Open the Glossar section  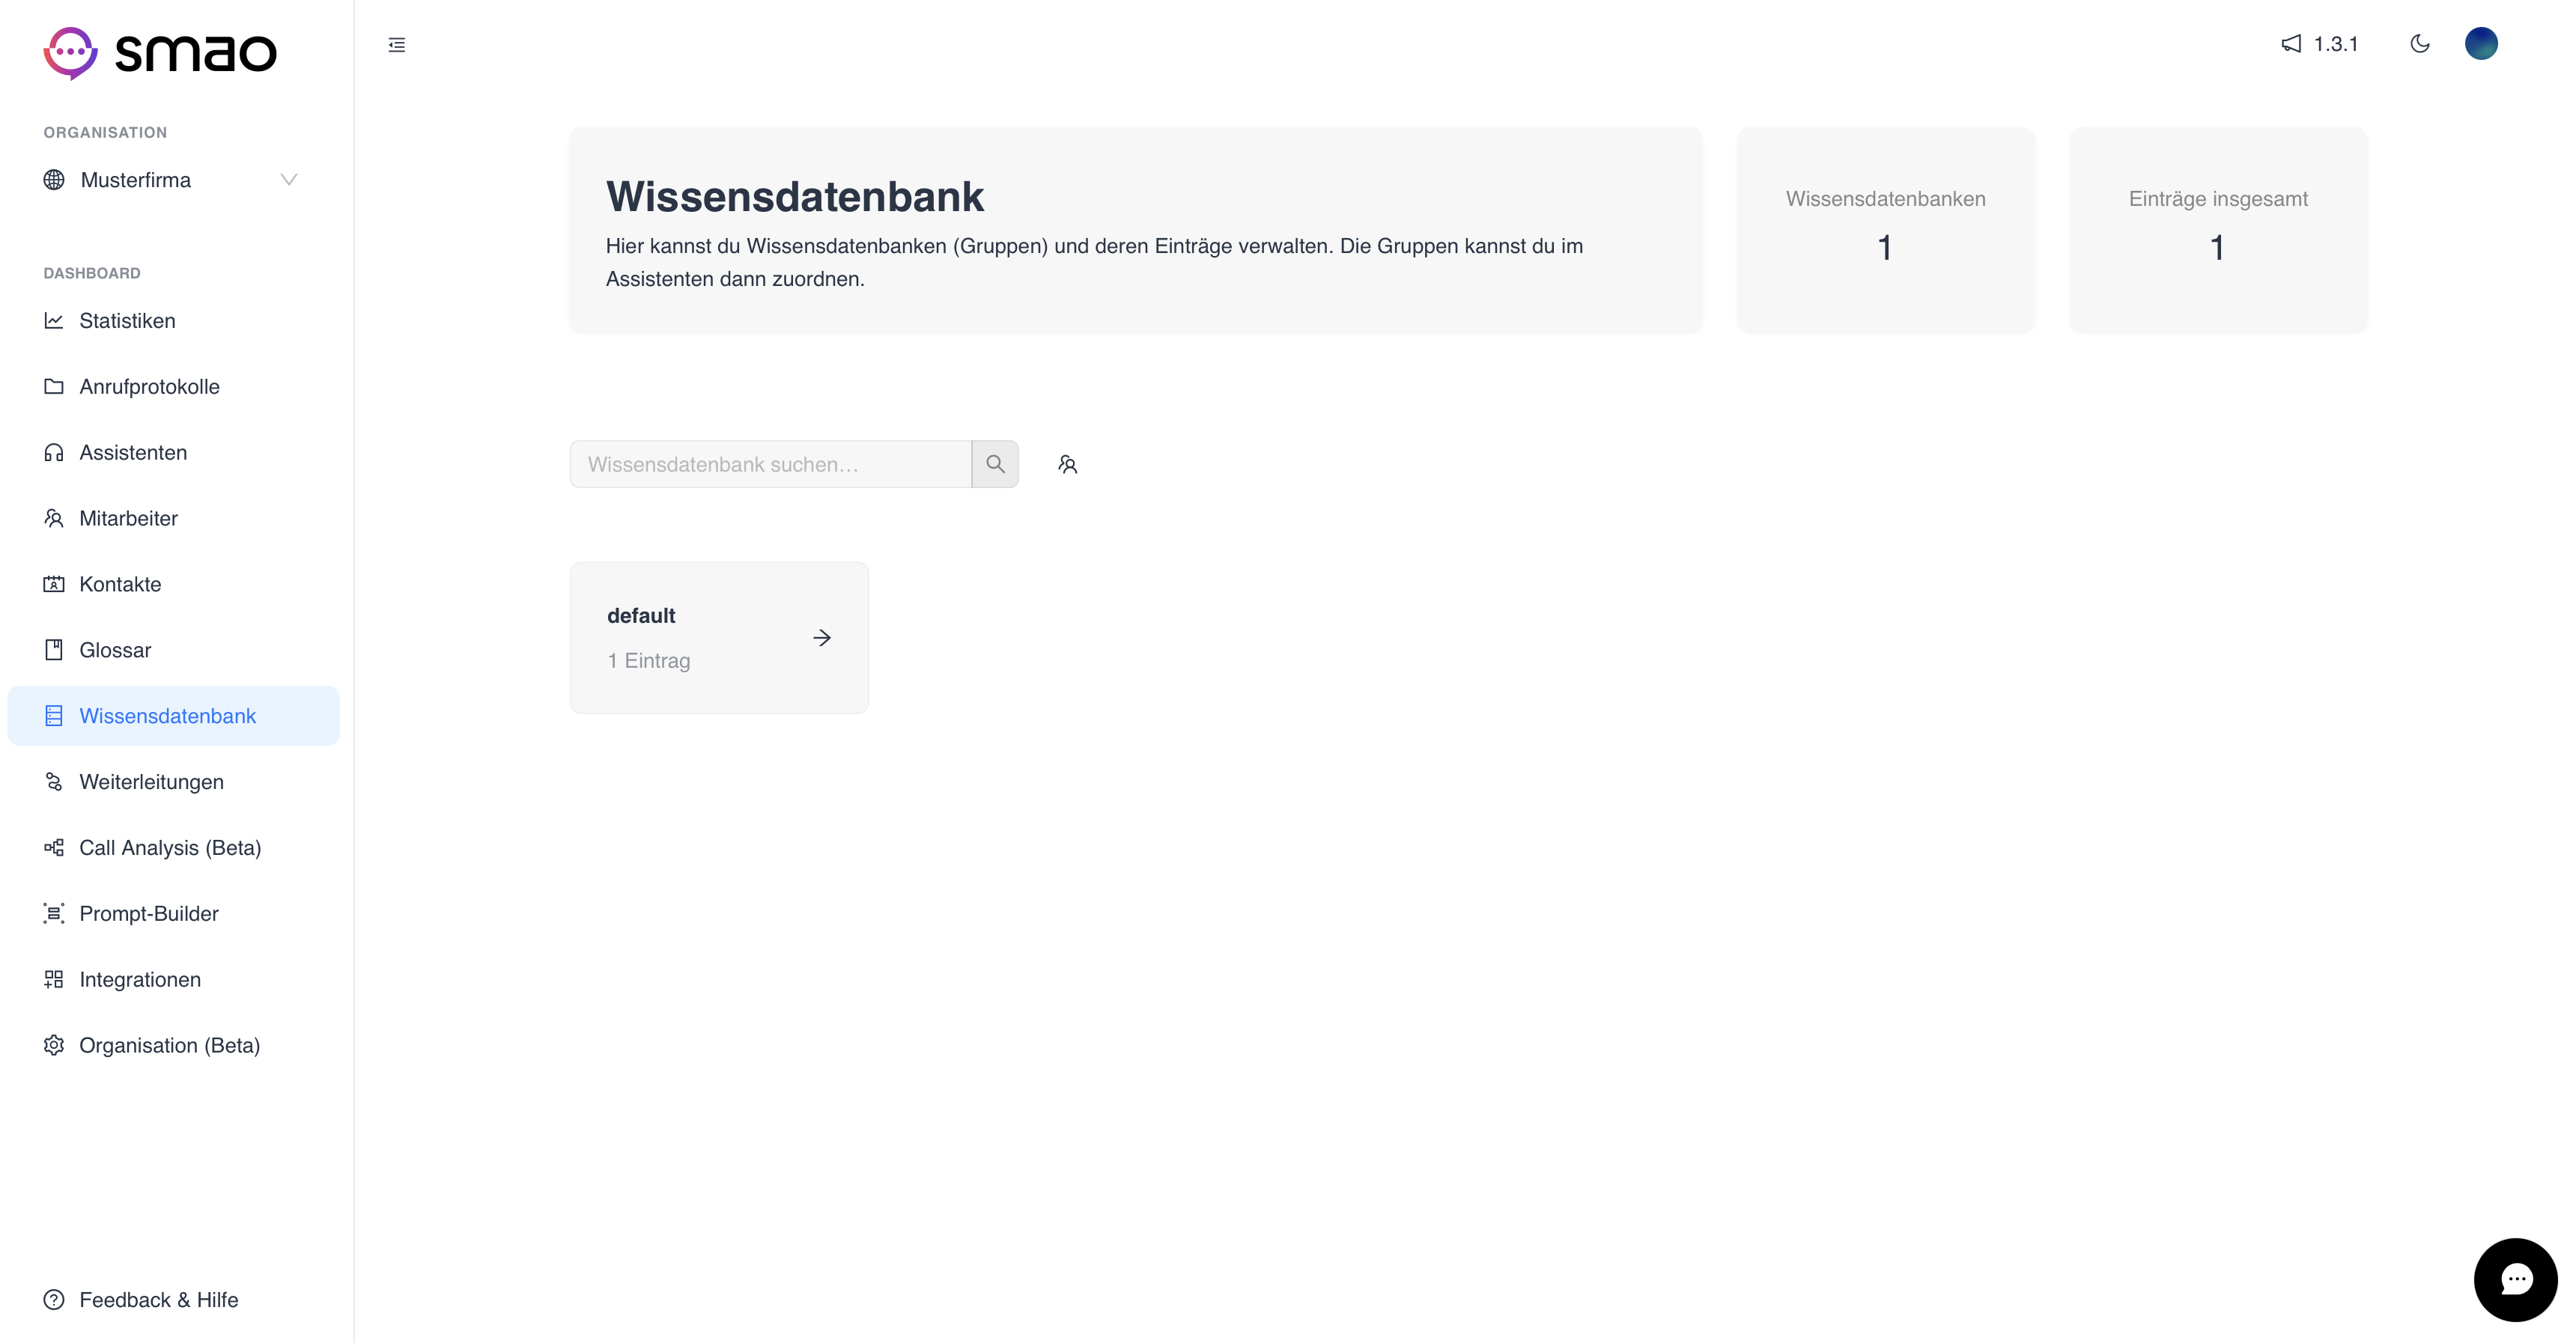click(x=115, y=650)
